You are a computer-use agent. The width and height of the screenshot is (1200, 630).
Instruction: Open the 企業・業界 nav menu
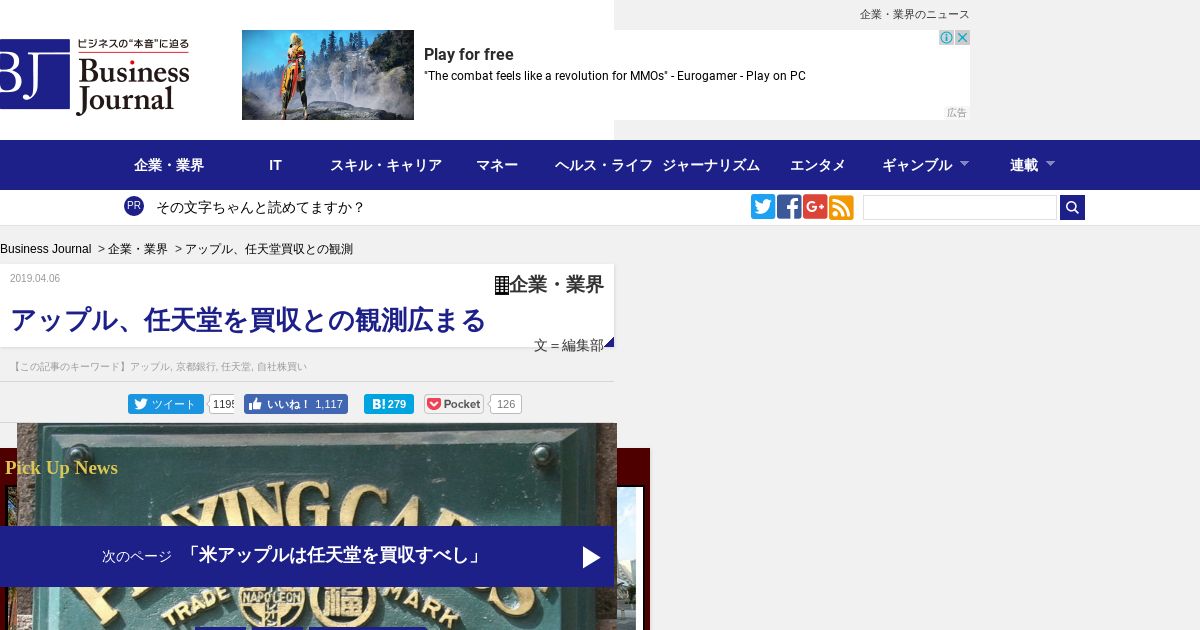click(169, 165)
